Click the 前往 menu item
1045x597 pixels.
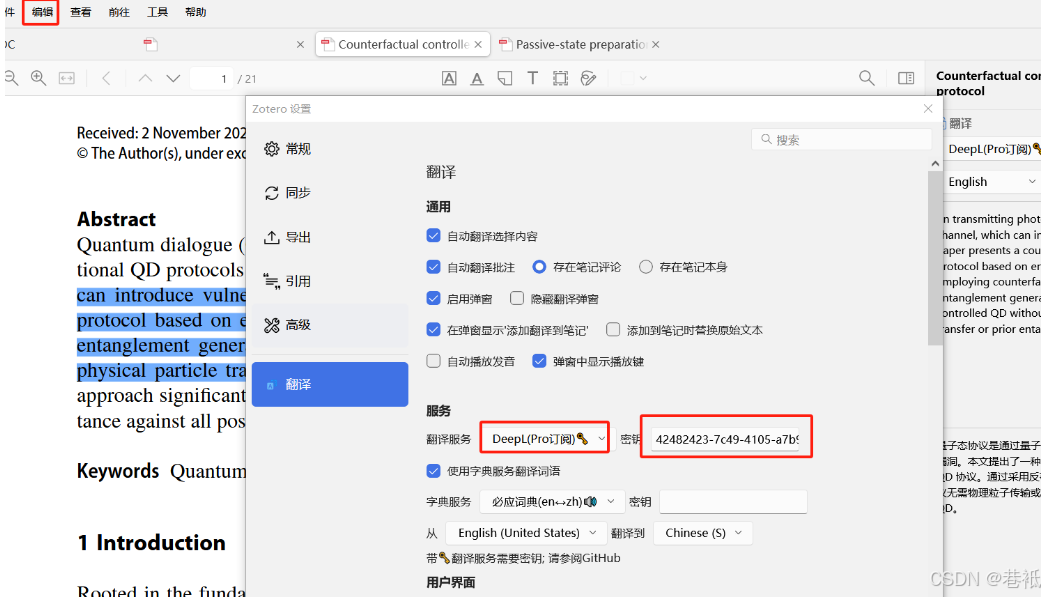pyautogui.click(x=118, y=11)
